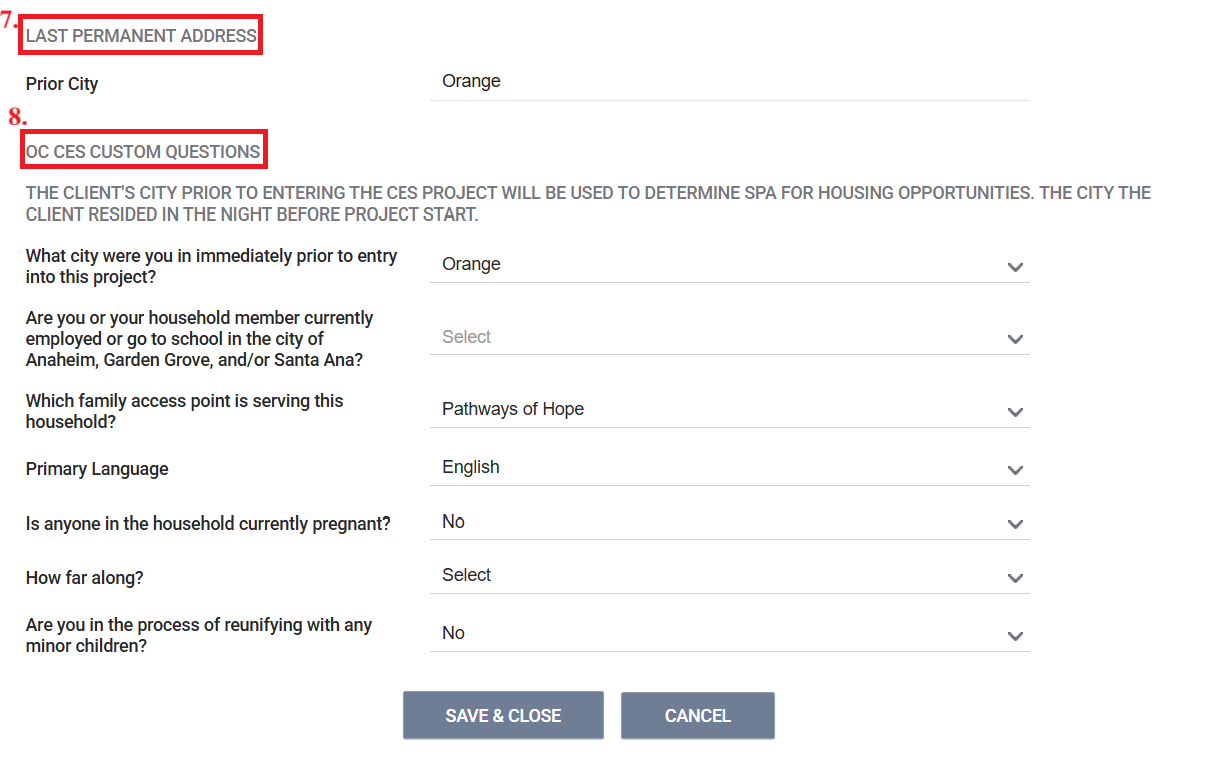Click the "What city were you in" question label

[x=211, y=266]
